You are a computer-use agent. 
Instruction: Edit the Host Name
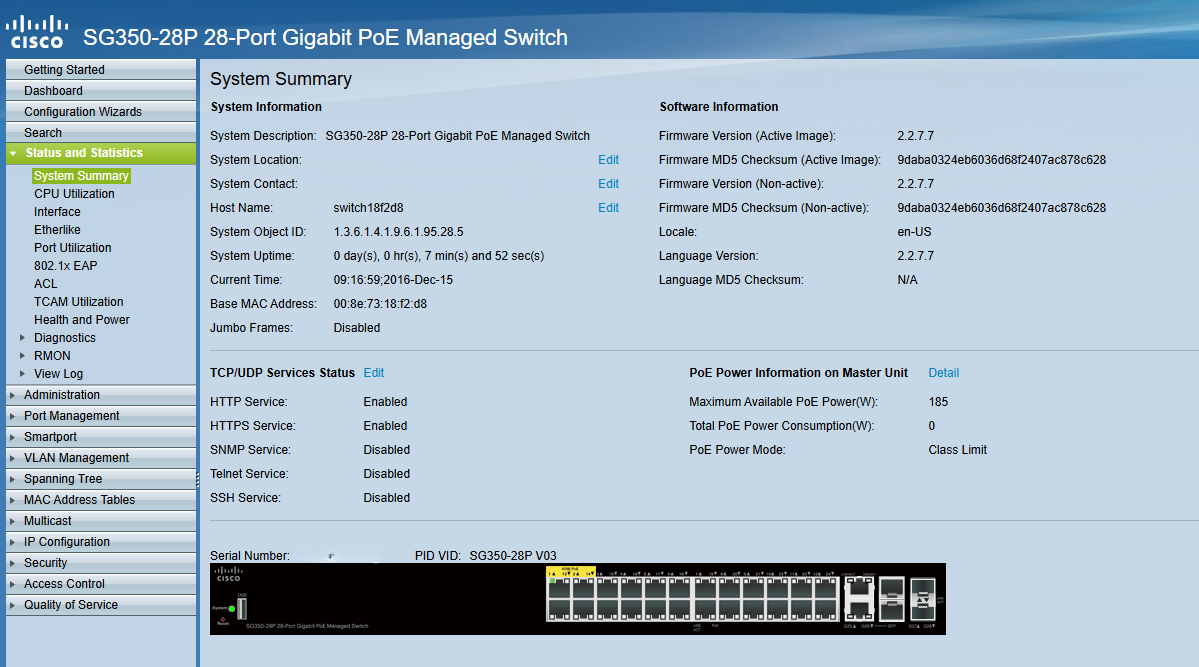pos(609,207)
